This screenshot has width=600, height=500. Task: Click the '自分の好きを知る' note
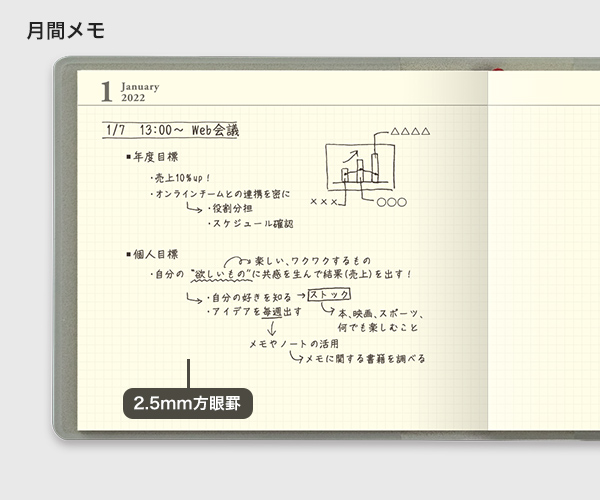tap(249, 297)
